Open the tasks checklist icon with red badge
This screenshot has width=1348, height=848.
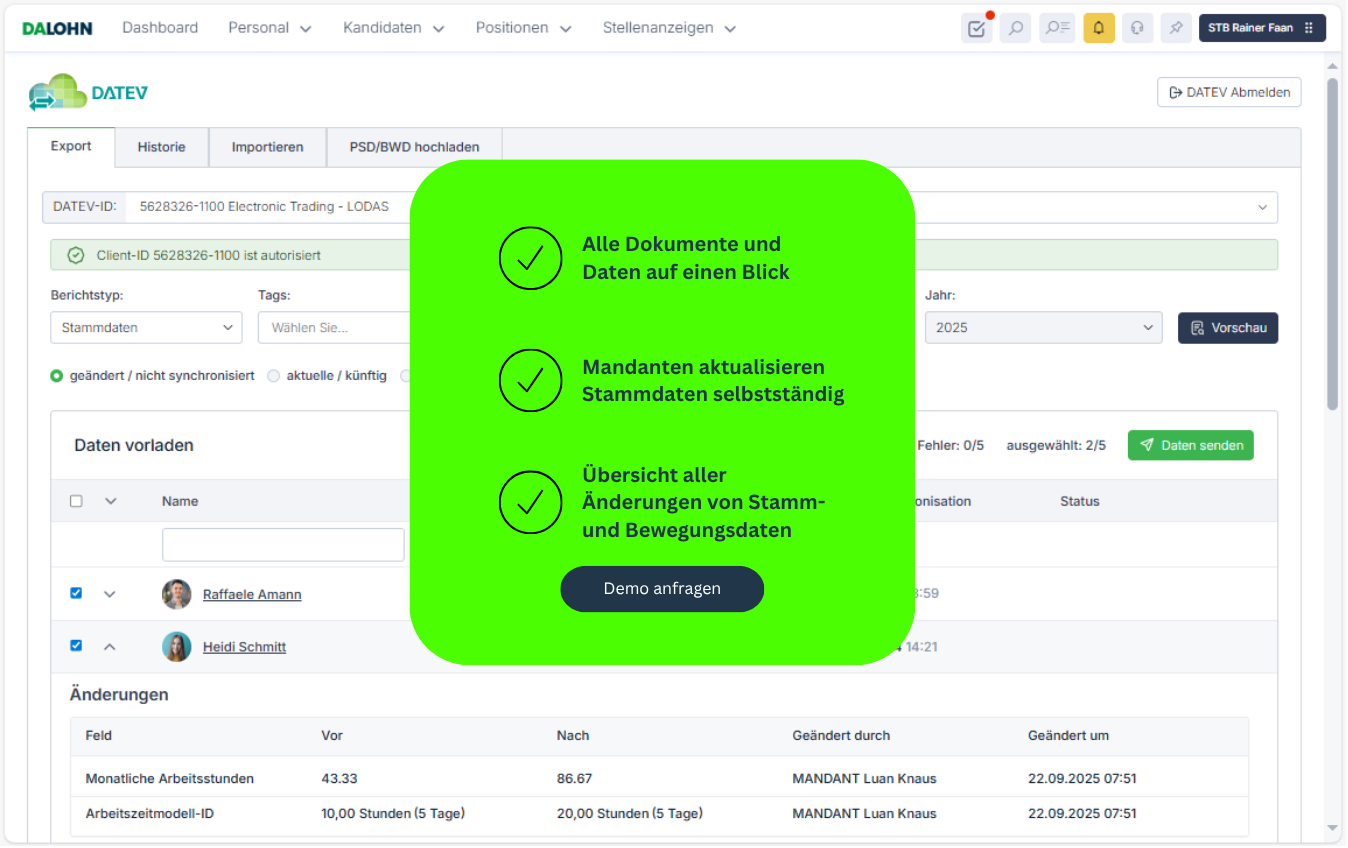tap(976, 28)
